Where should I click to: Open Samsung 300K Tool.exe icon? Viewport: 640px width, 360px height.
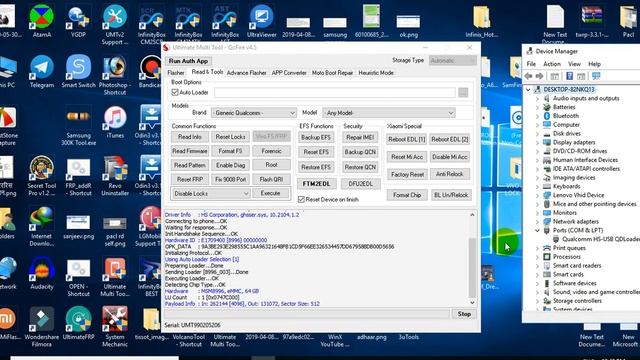point(78,126)
